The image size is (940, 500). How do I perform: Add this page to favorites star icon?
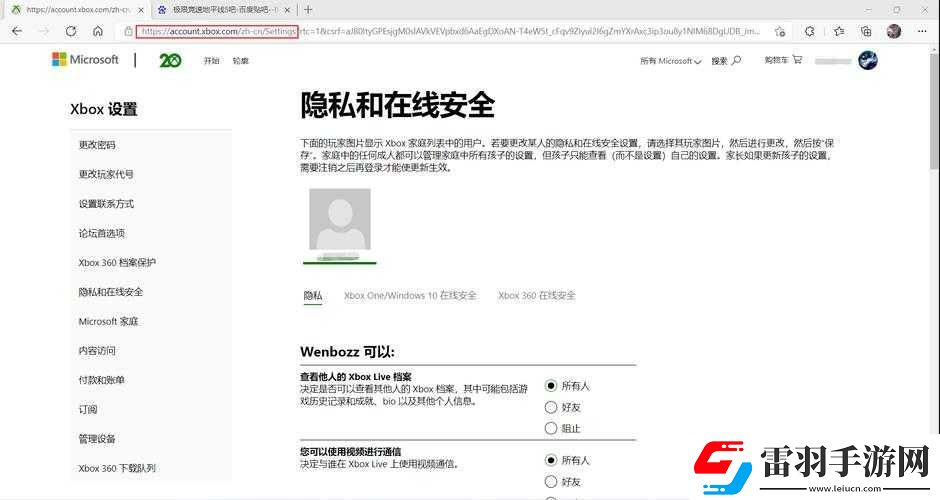tap(779, 31)
